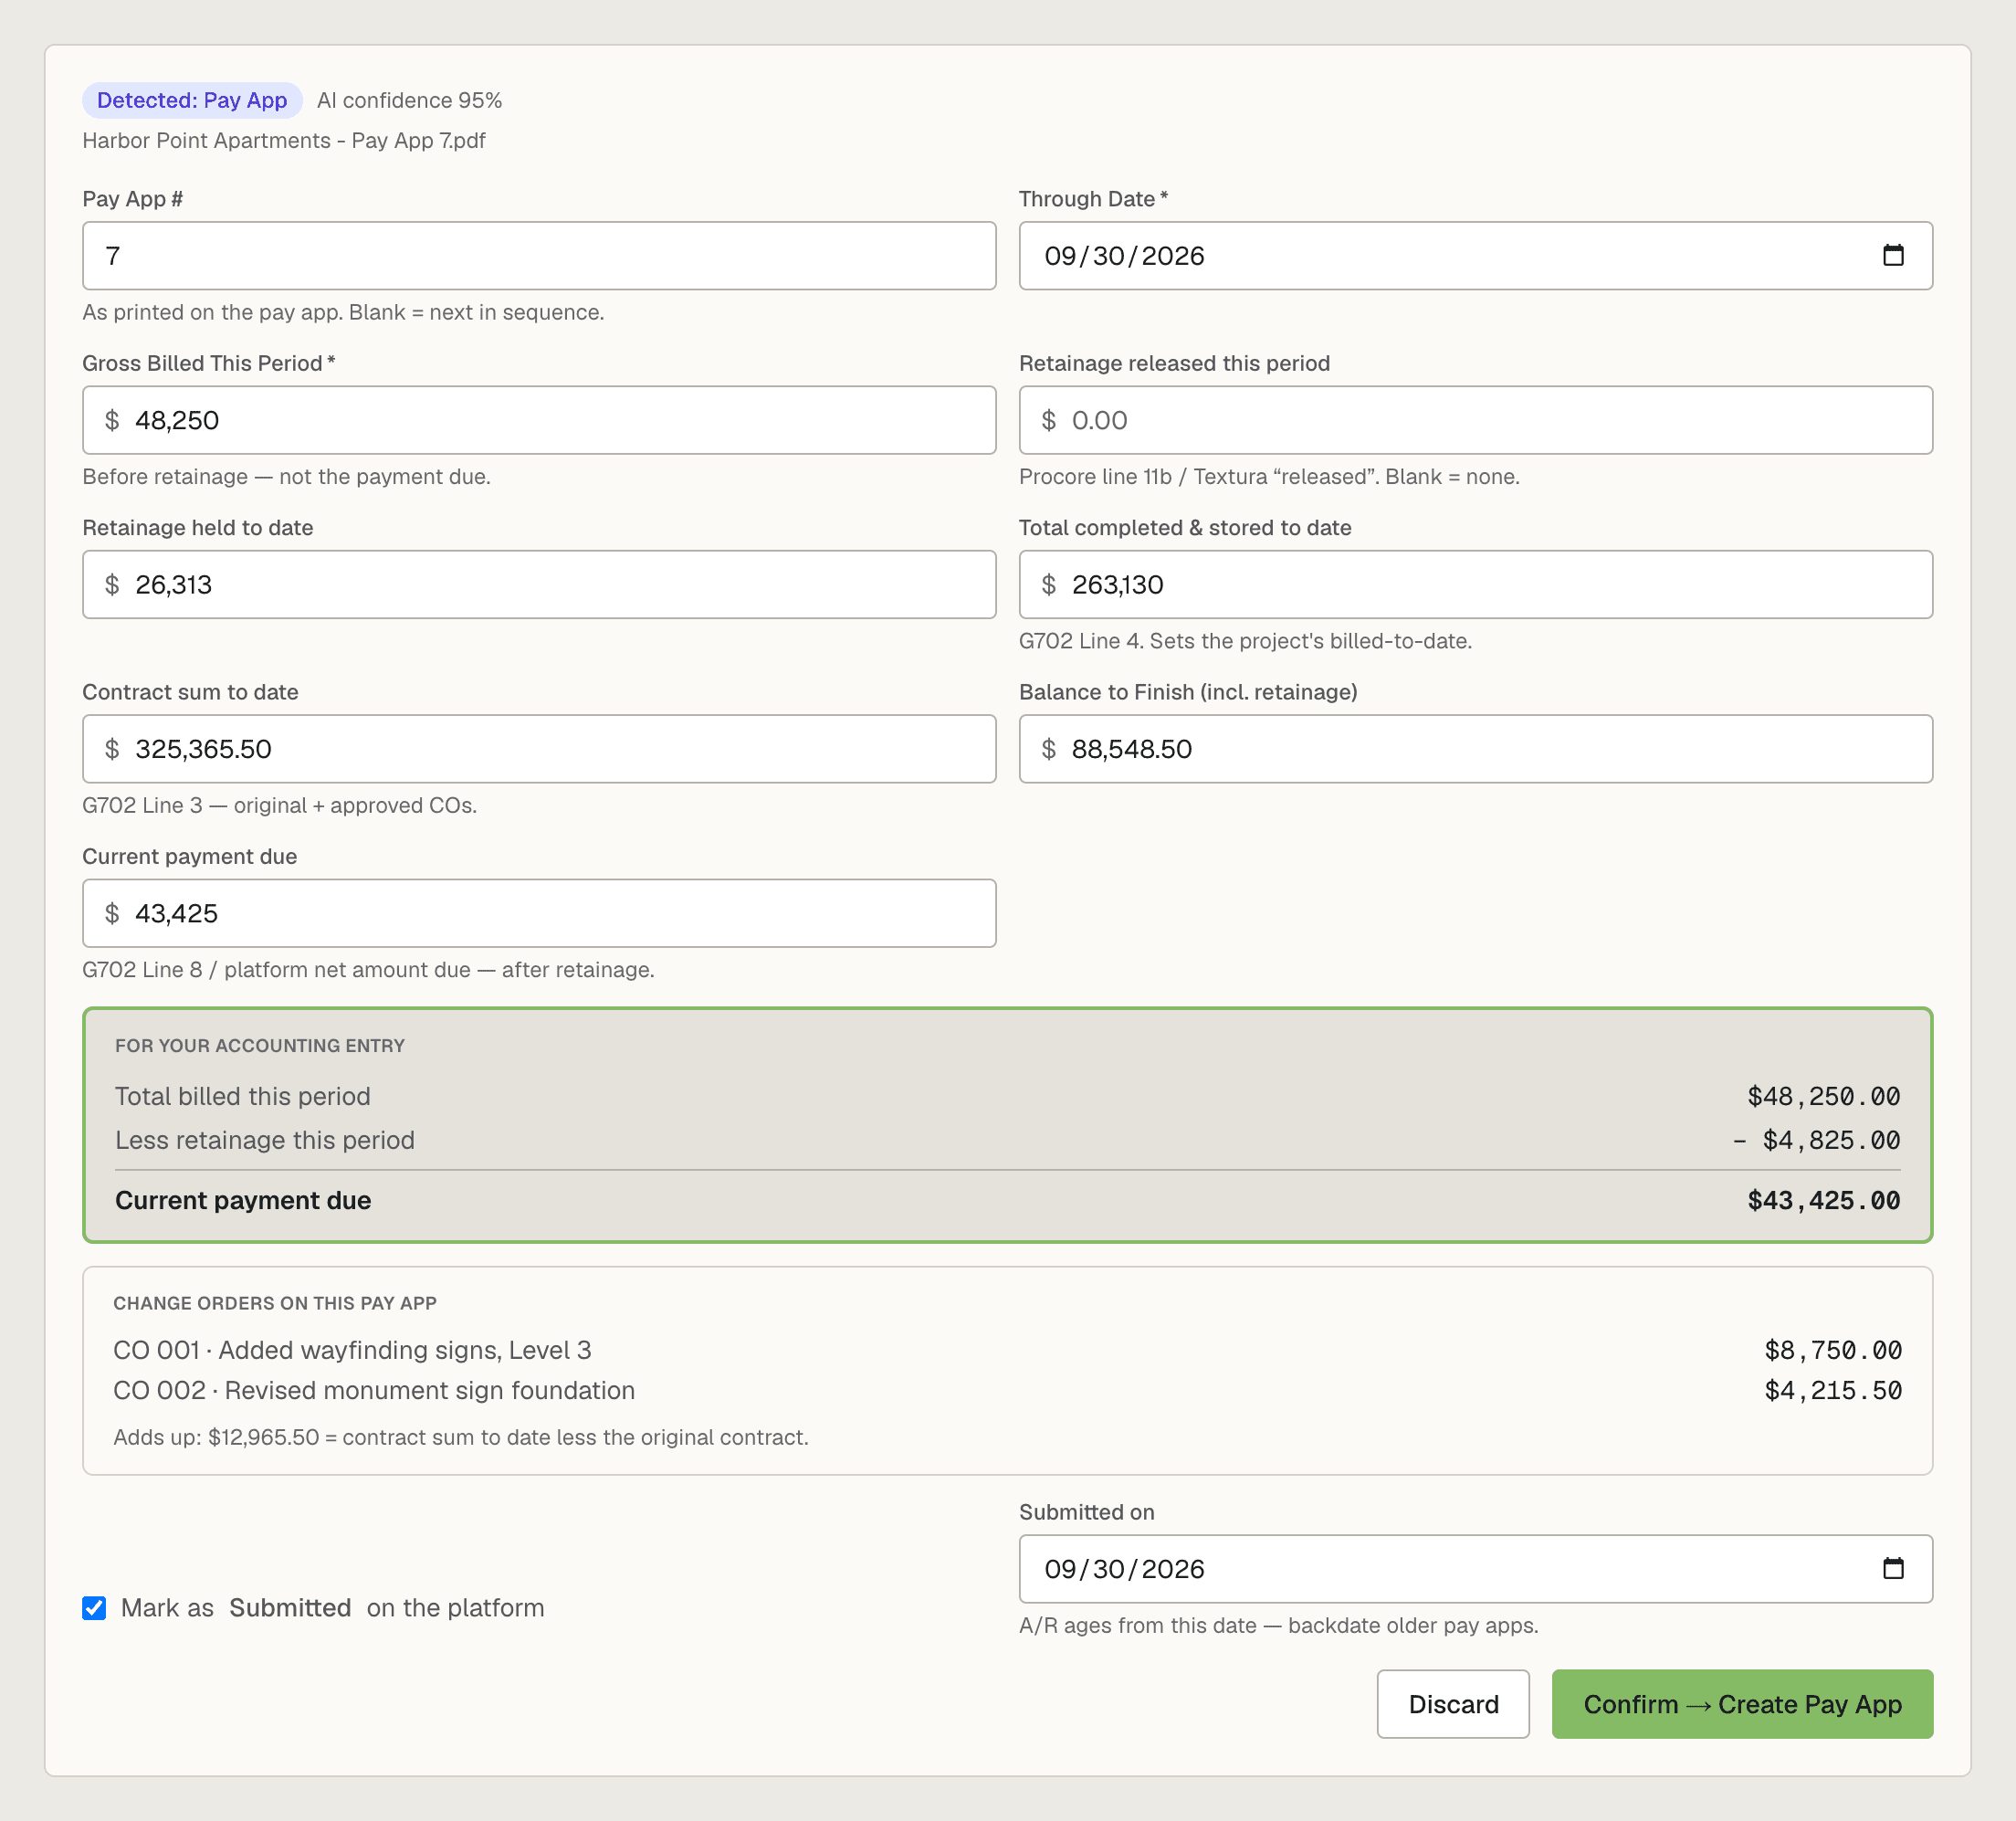
Task: Click the Detected: Pay App badge
Action: tap(192, 100)
